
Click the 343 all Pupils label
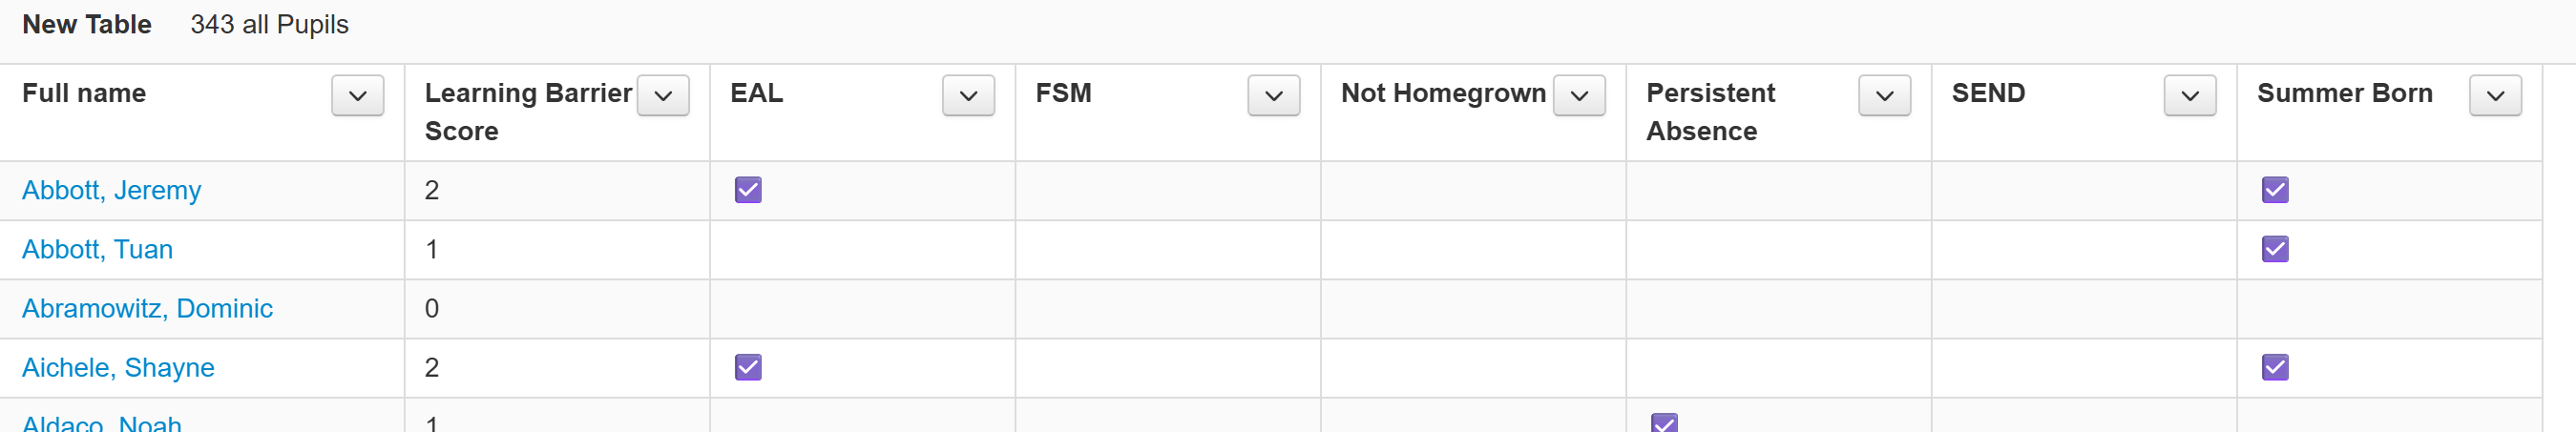click(269, 24)
